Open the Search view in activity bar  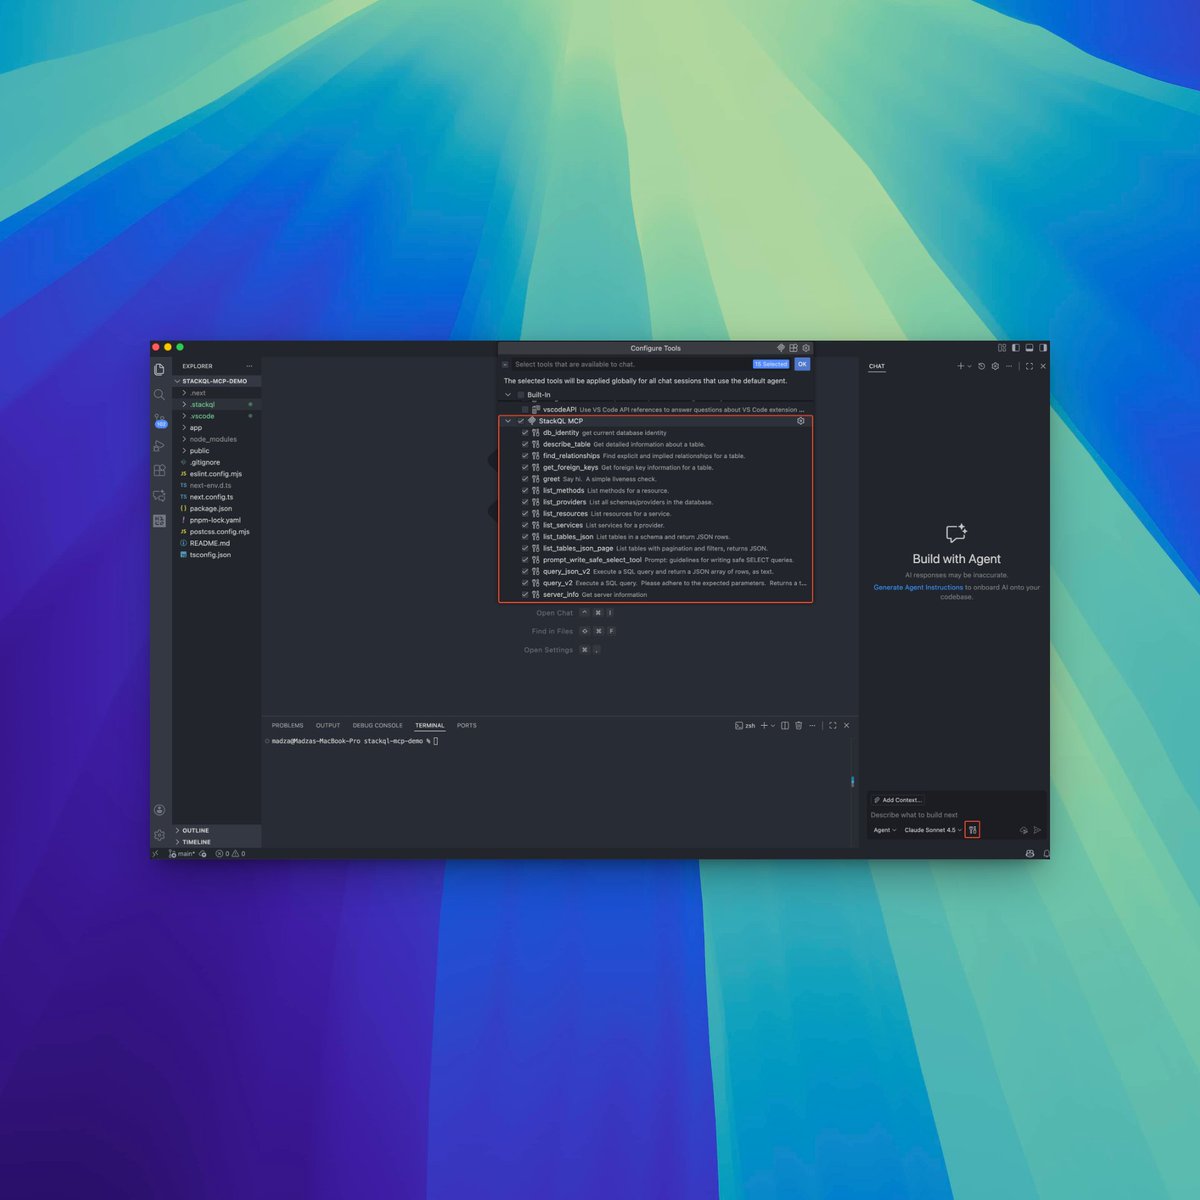click(x=159, y=394)
